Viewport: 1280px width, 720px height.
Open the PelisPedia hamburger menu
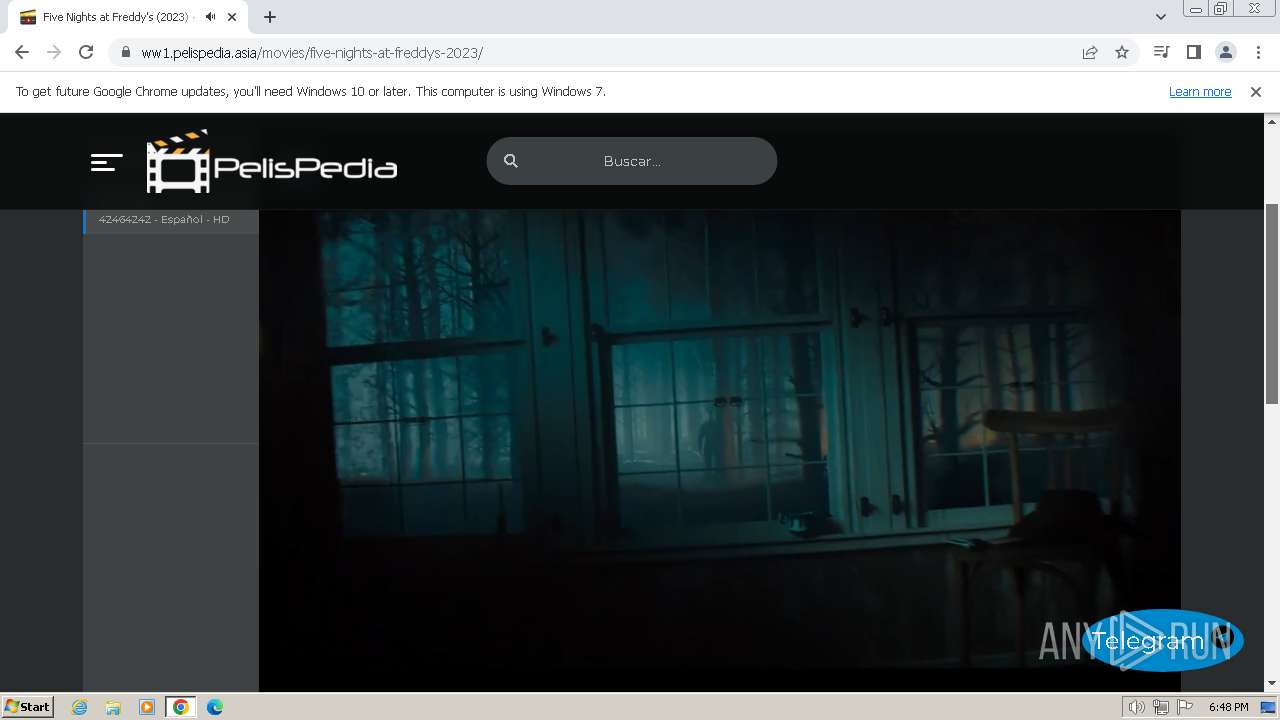click(107, 162)
